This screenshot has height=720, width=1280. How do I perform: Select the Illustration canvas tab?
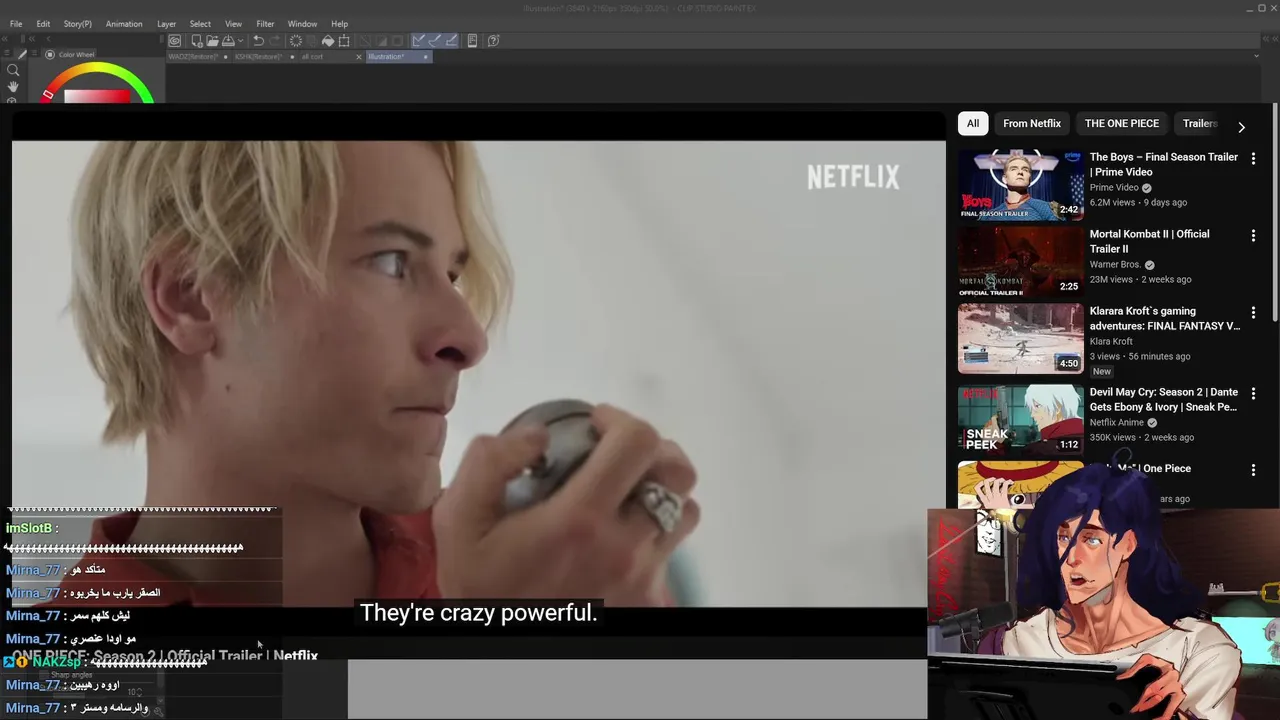[399, 57]
